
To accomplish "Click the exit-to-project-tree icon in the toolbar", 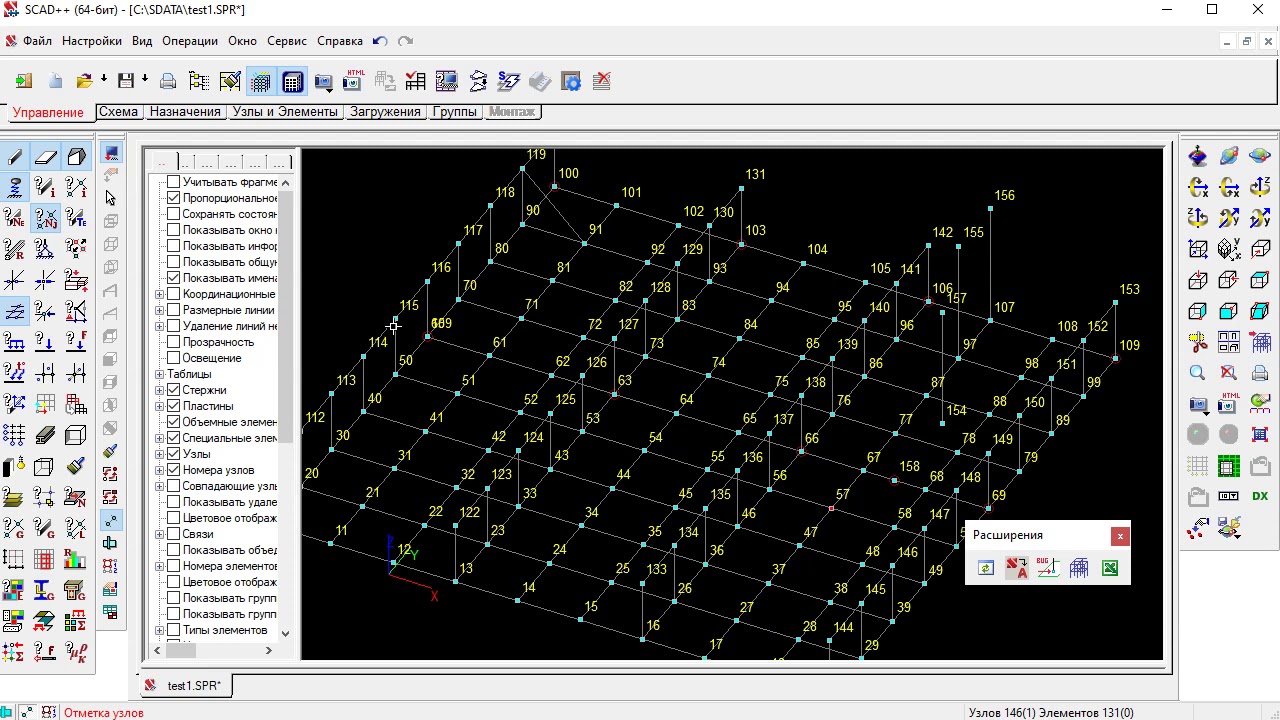I will (24, 81).
